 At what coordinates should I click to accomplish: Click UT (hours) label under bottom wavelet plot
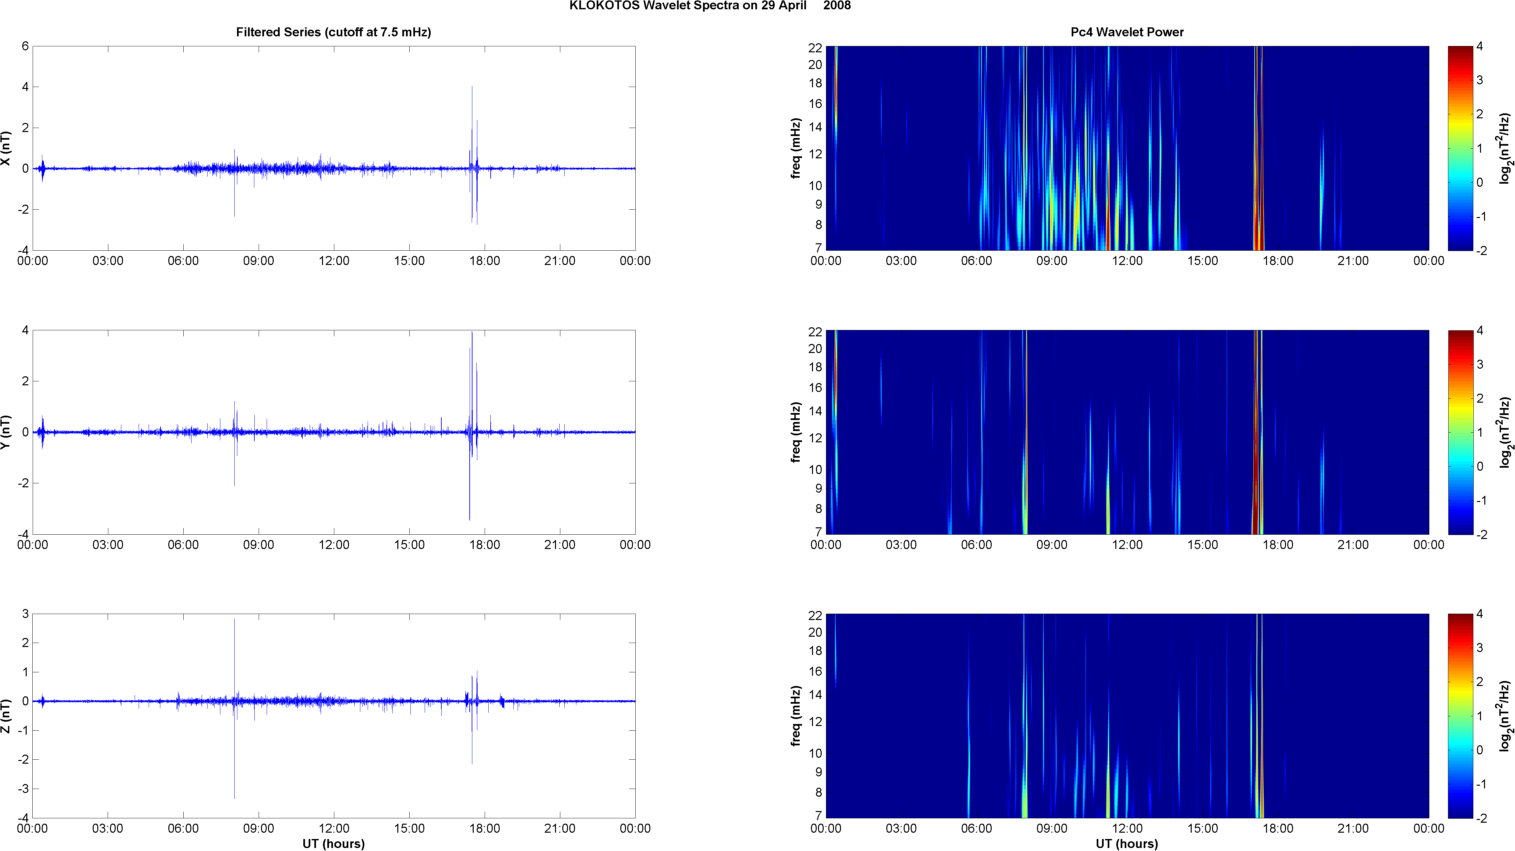pos(1127,843)
